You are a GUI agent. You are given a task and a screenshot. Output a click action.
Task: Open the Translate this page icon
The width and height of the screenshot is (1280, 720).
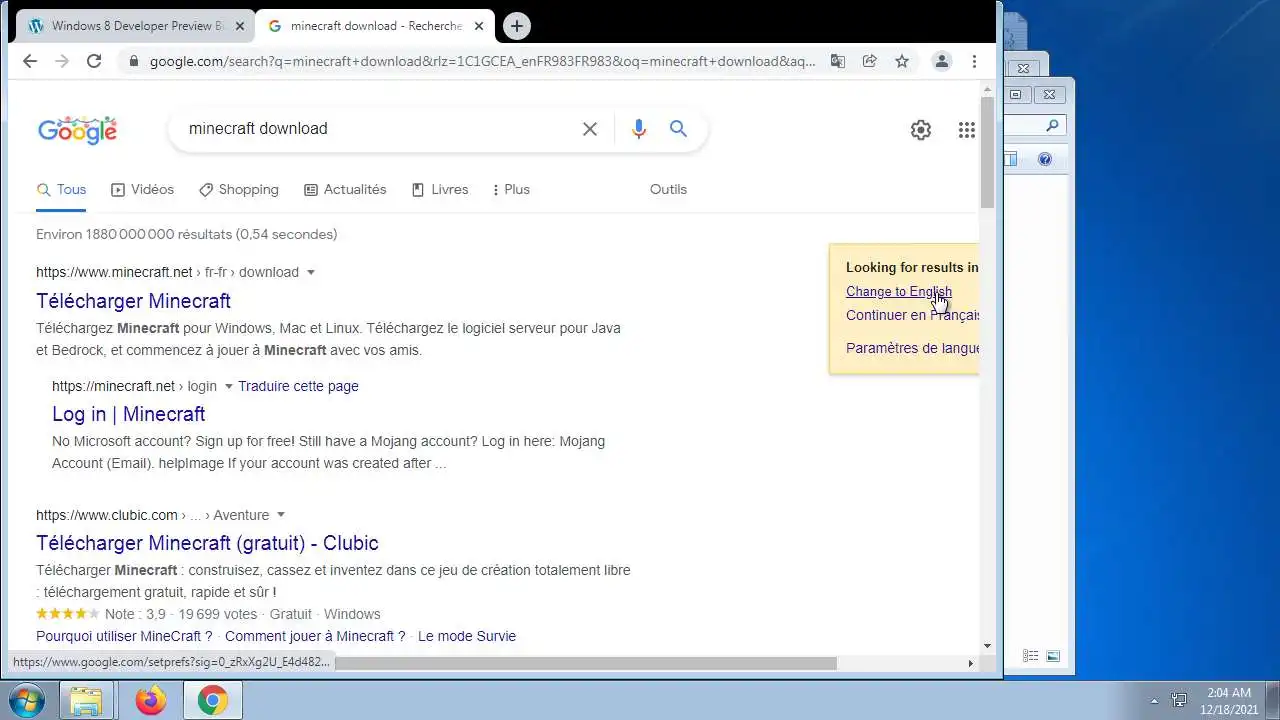pos(838,61)
